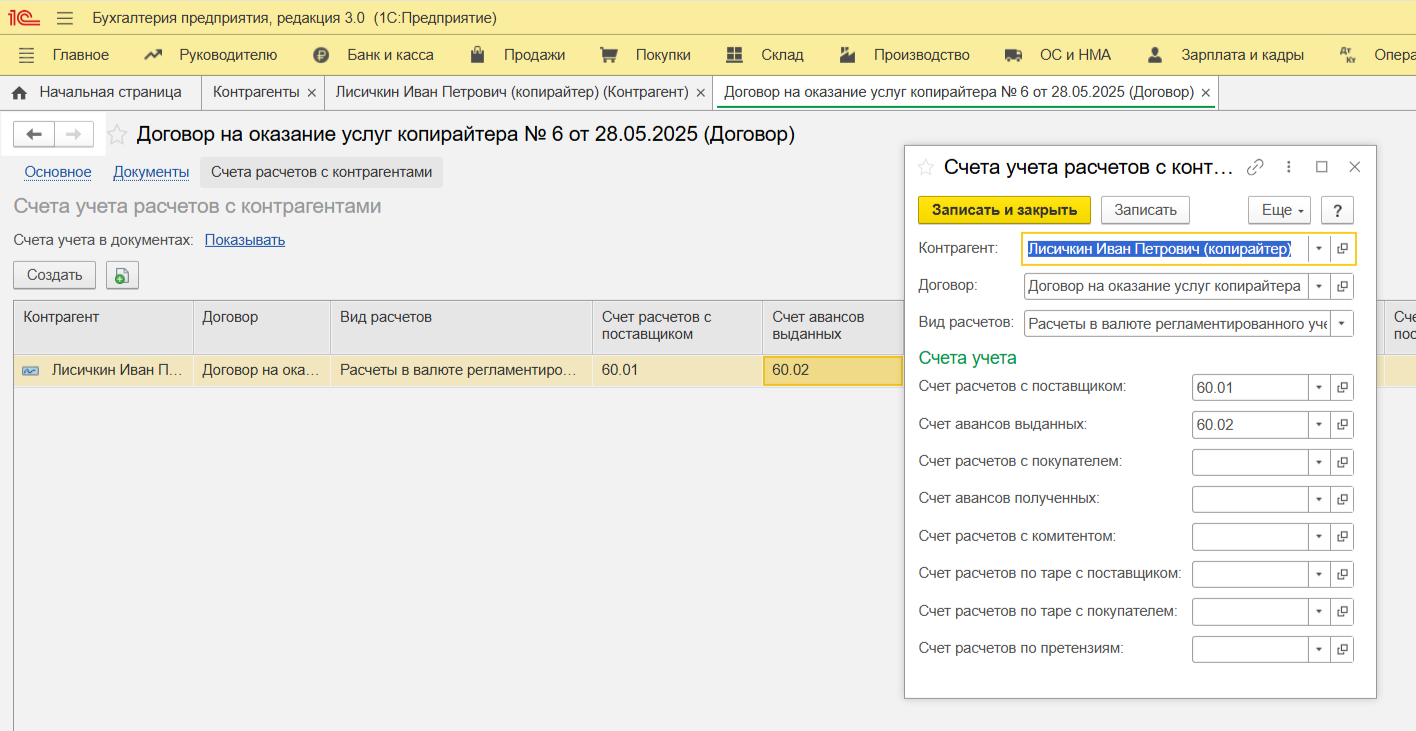The image size is (1416, 731).
Task: Go to the Документы link tab
Action: 151,172
